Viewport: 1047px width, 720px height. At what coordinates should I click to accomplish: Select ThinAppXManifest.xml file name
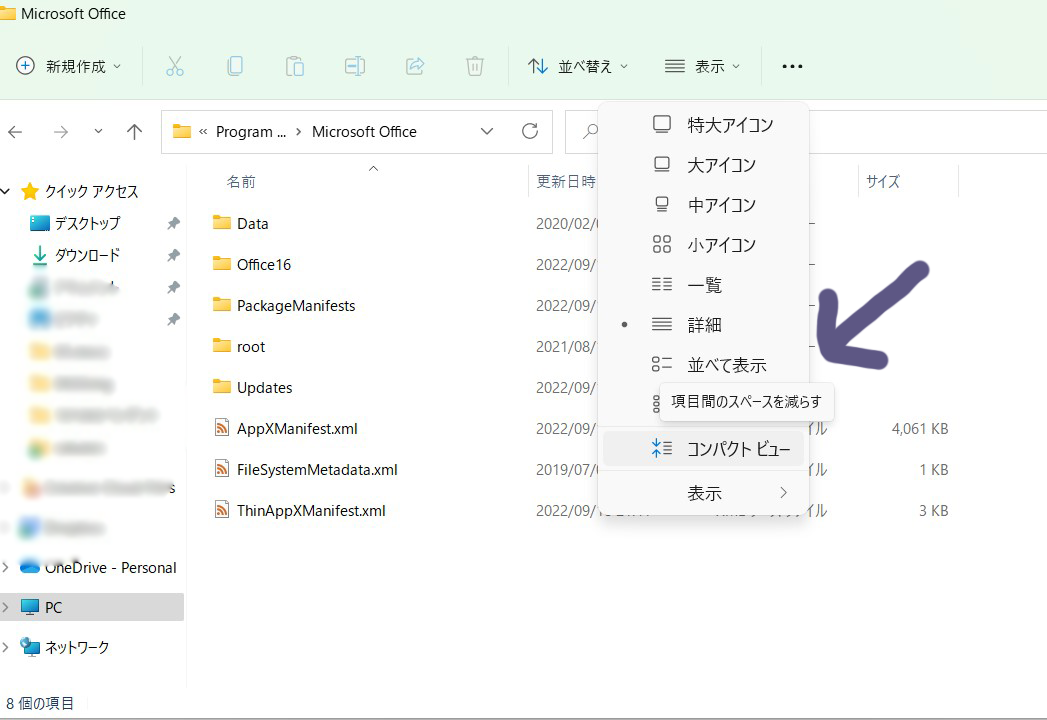(x=311, y=510)
